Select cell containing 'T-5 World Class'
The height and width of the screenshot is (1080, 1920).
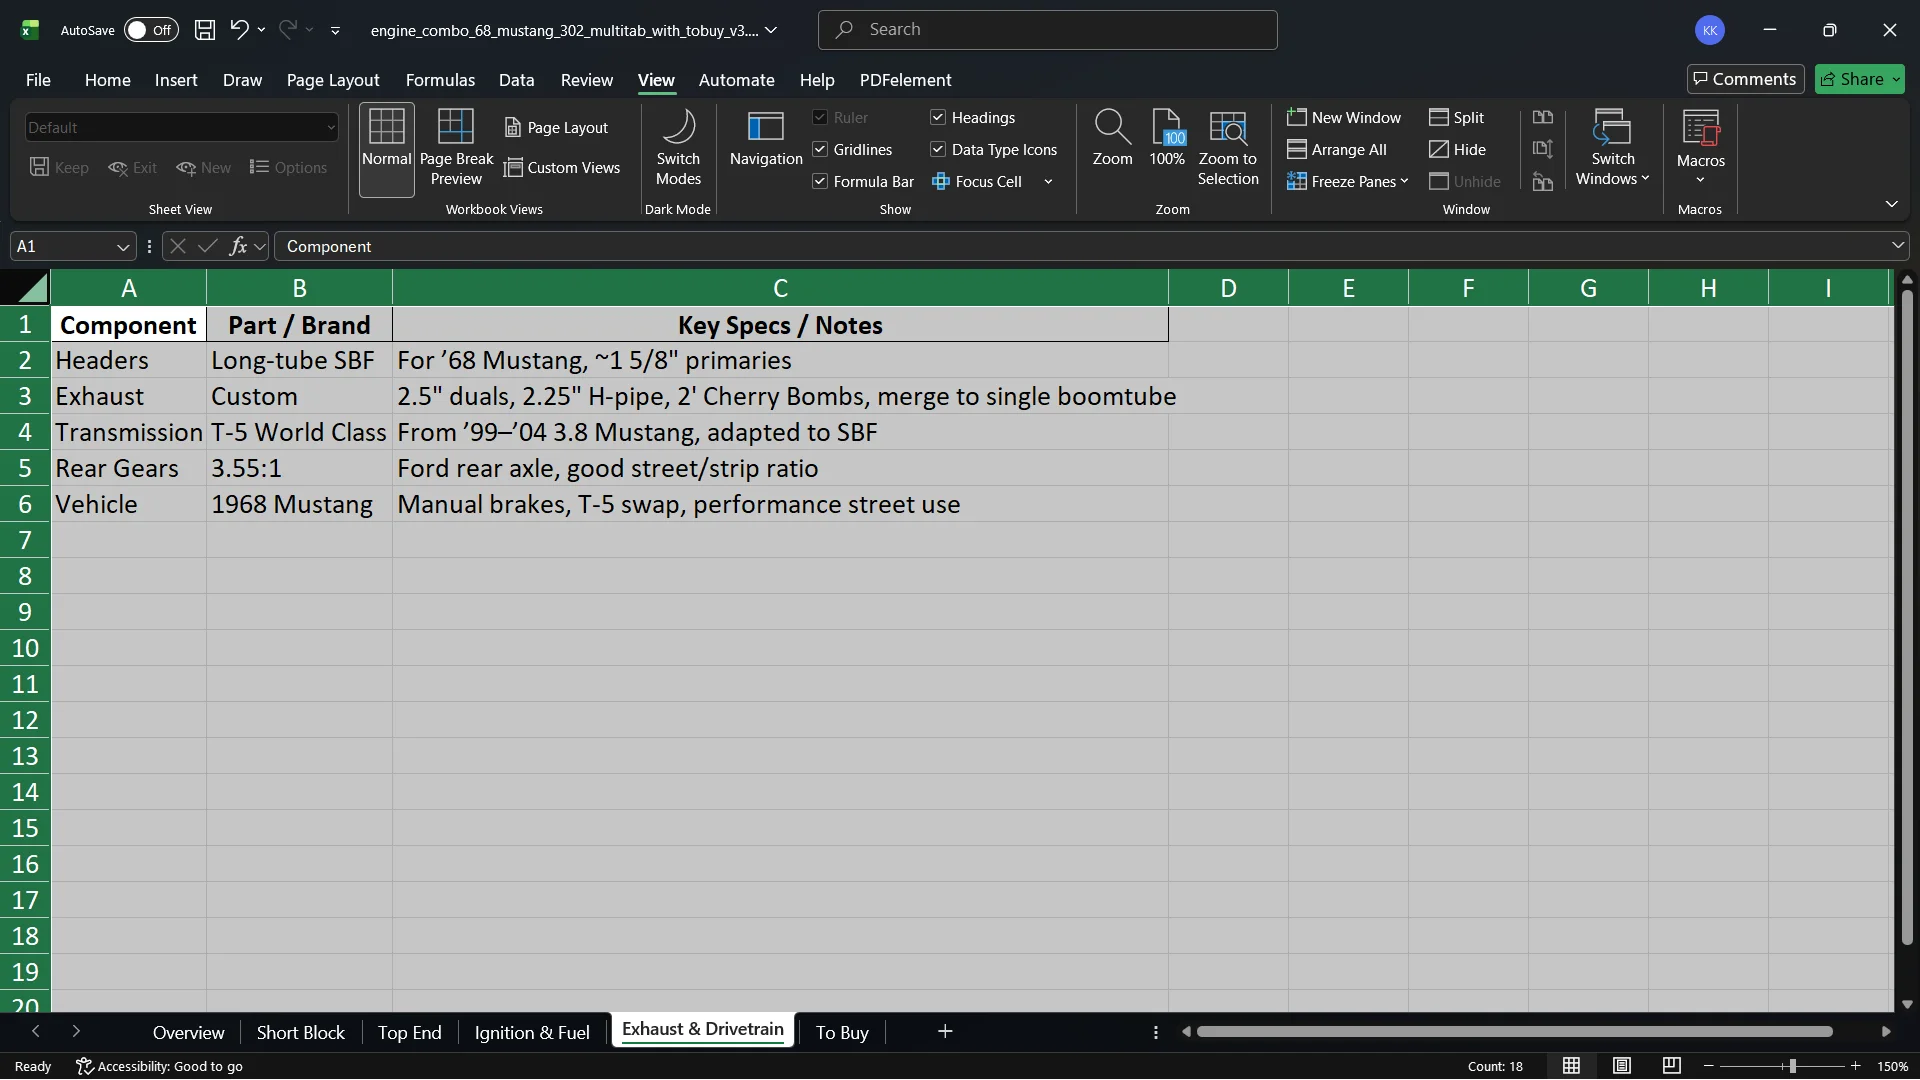coord(299,432)
